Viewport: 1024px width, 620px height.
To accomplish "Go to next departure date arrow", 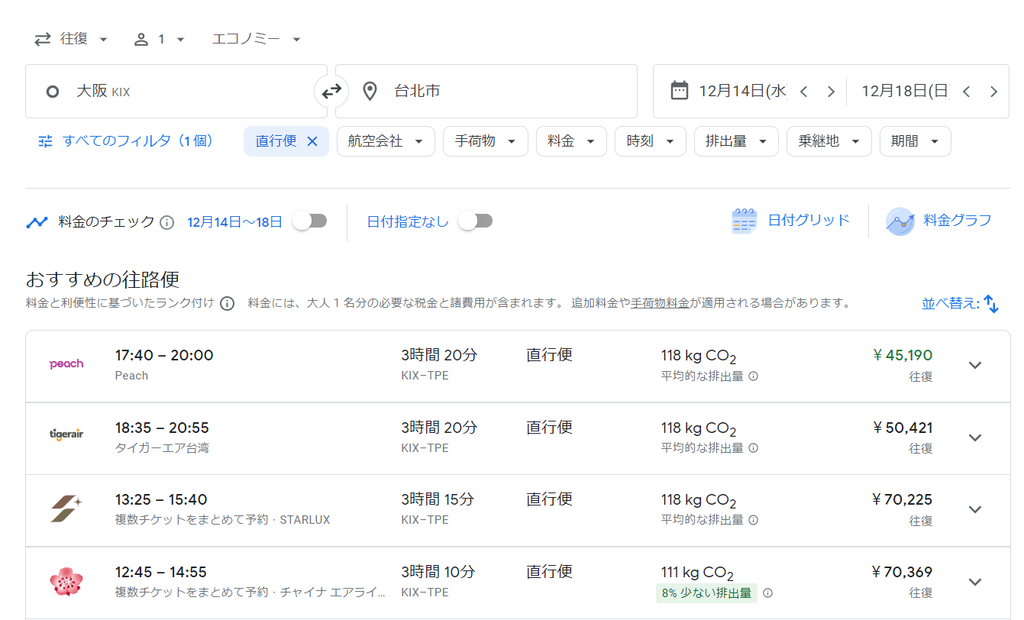I will pos(830,91).
